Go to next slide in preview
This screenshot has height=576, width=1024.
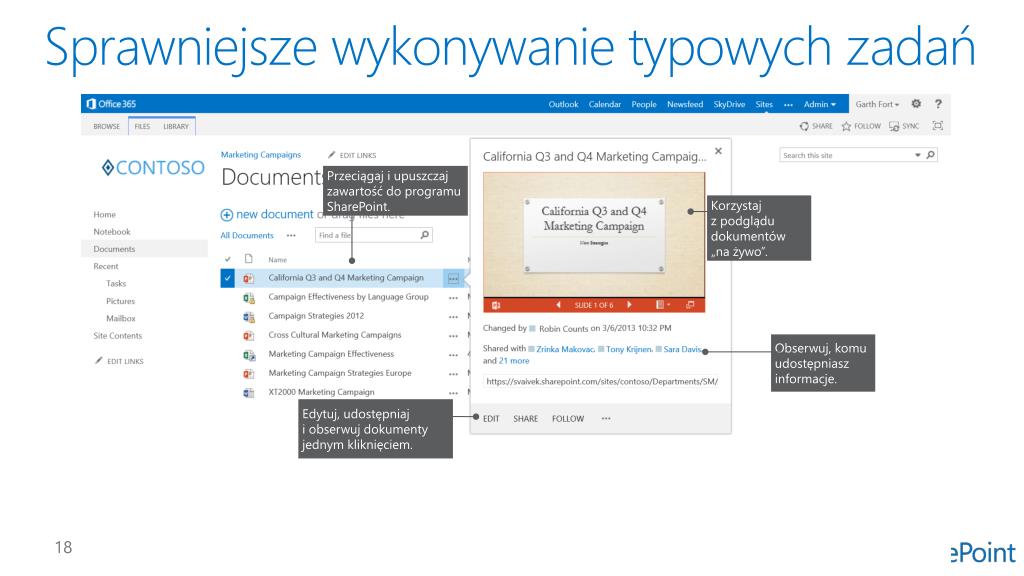click(629, 305)
